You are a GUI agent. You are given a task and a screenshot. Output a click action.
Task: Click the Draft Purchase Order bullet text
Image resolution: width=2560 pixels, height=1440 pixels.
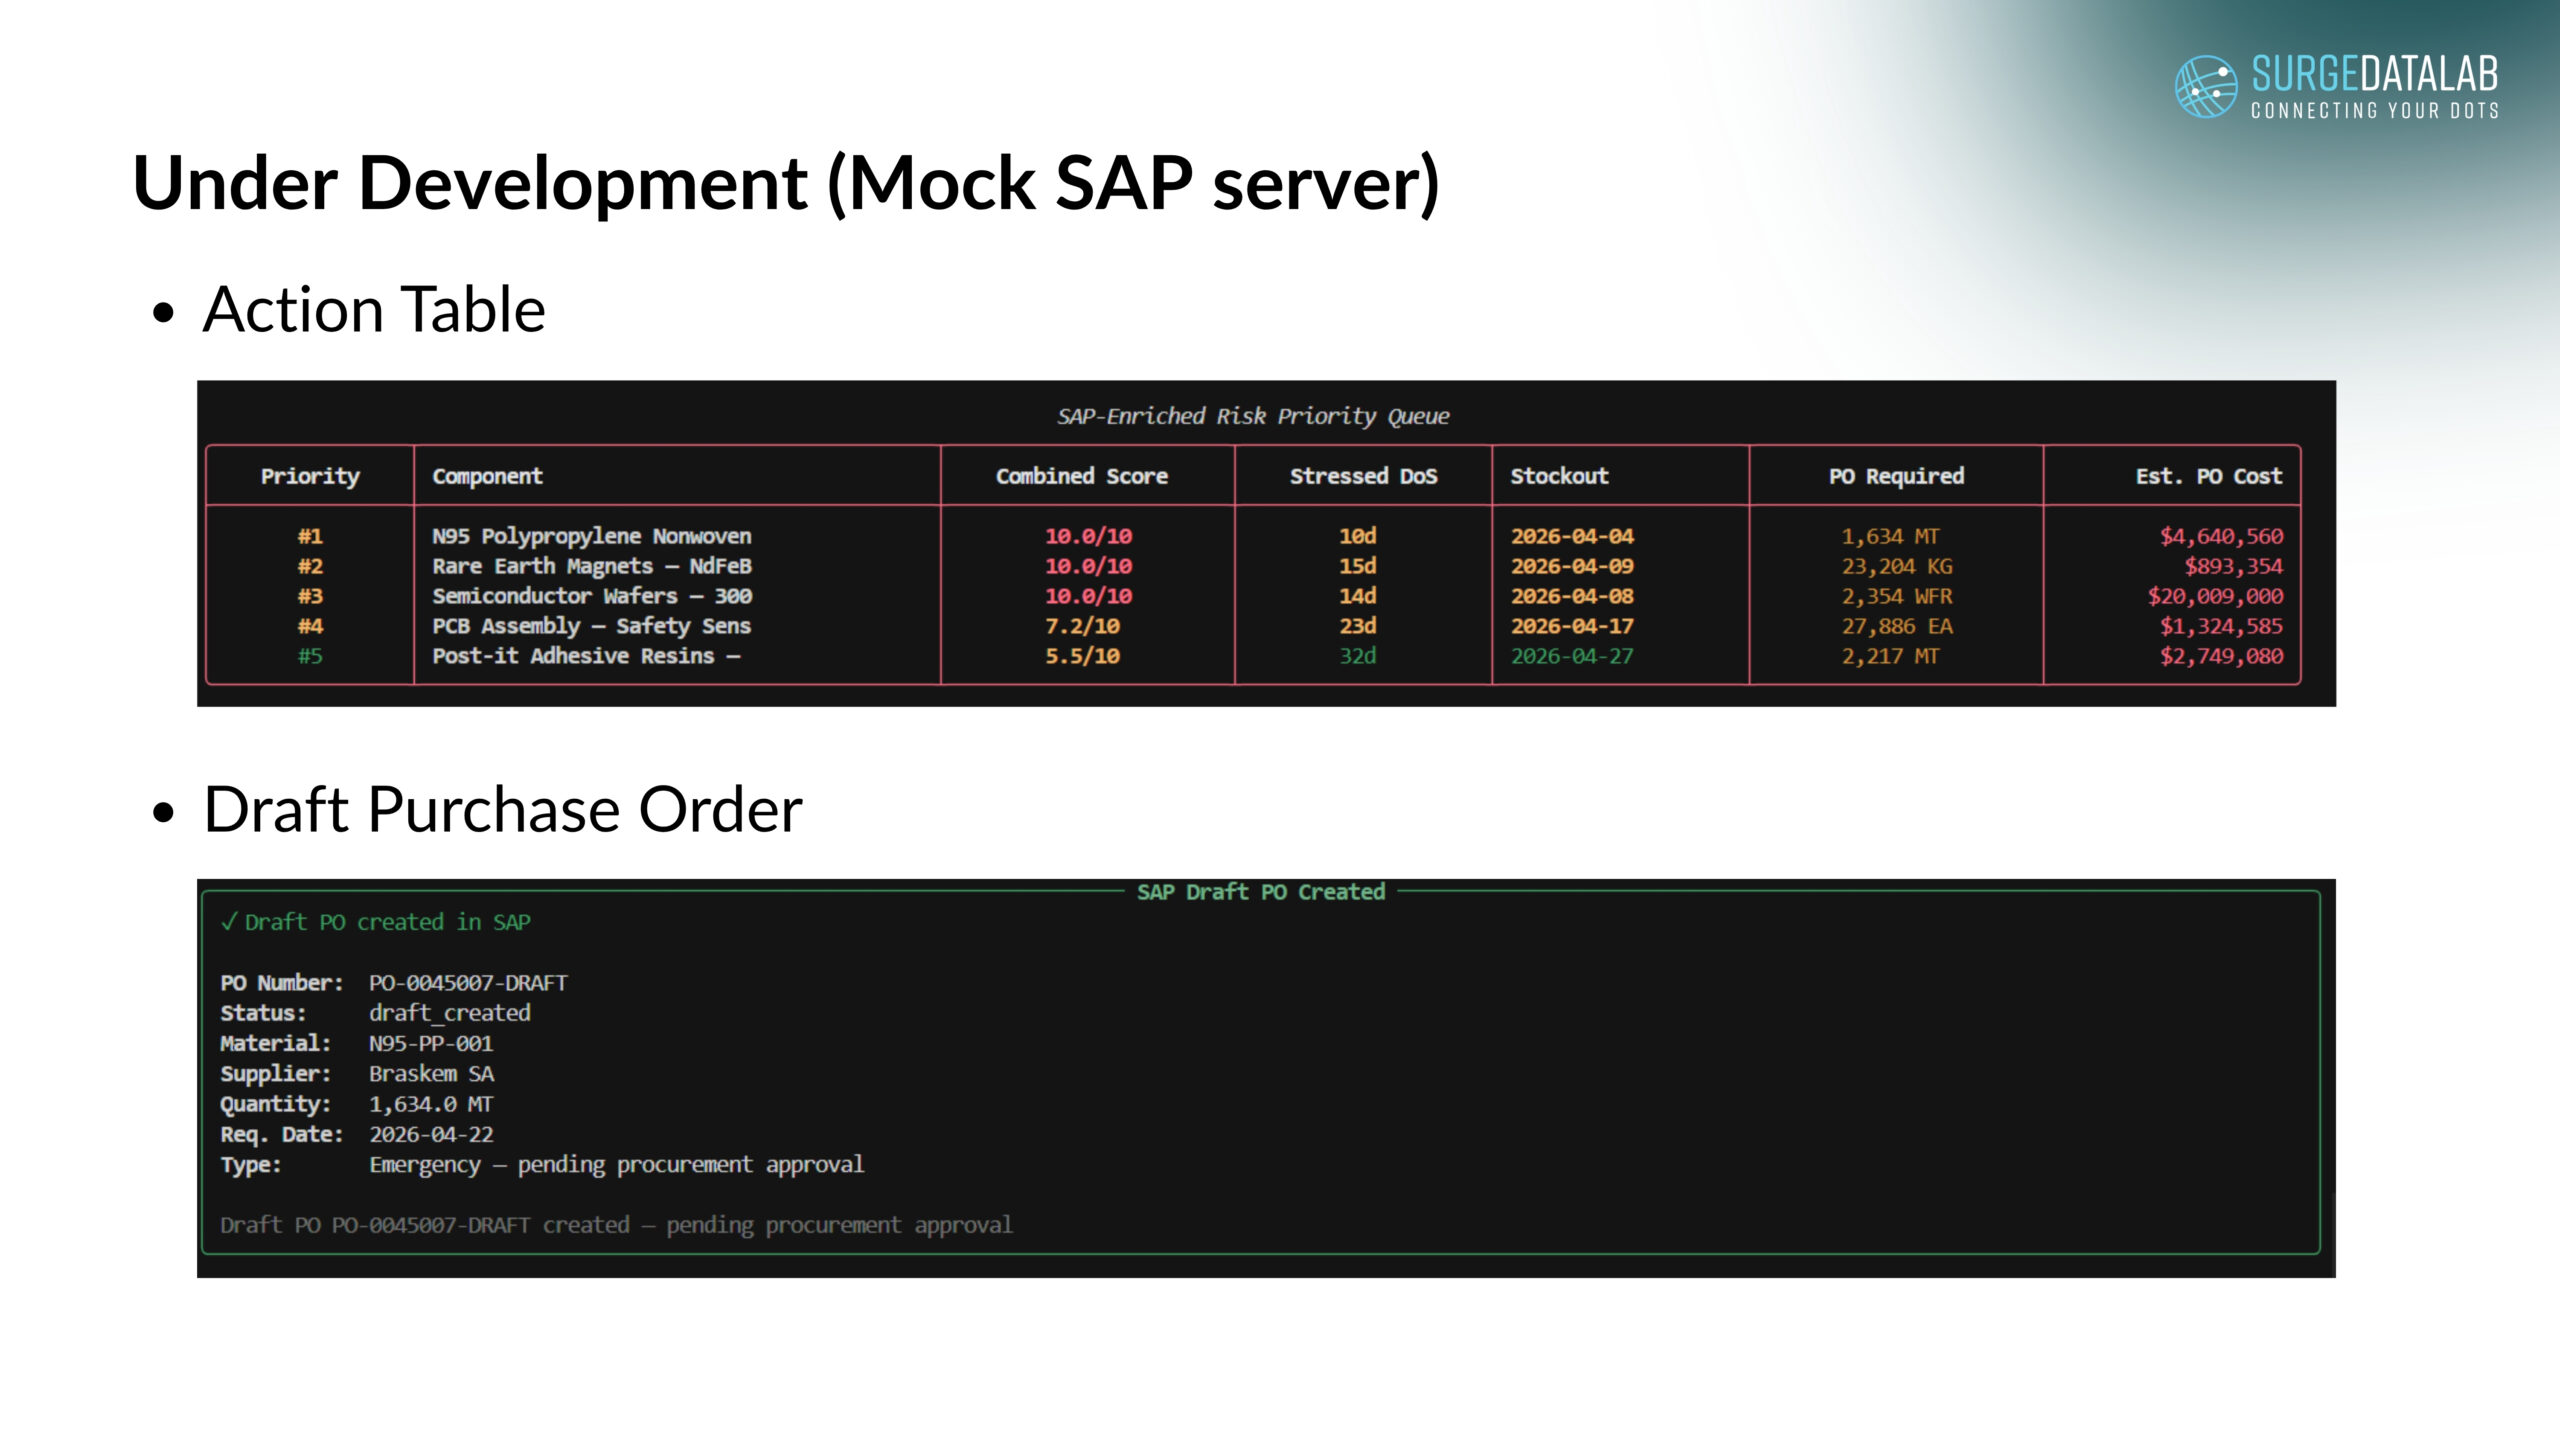(502, 809)
